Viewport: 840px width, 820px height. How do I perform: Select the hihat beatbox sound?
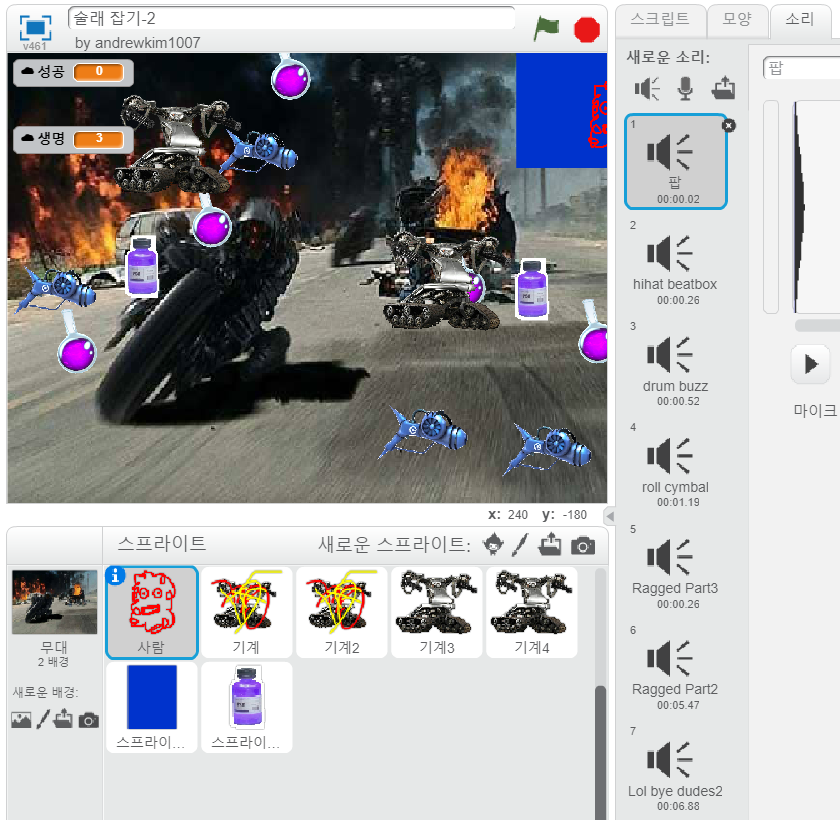click(x=675, y=262)
